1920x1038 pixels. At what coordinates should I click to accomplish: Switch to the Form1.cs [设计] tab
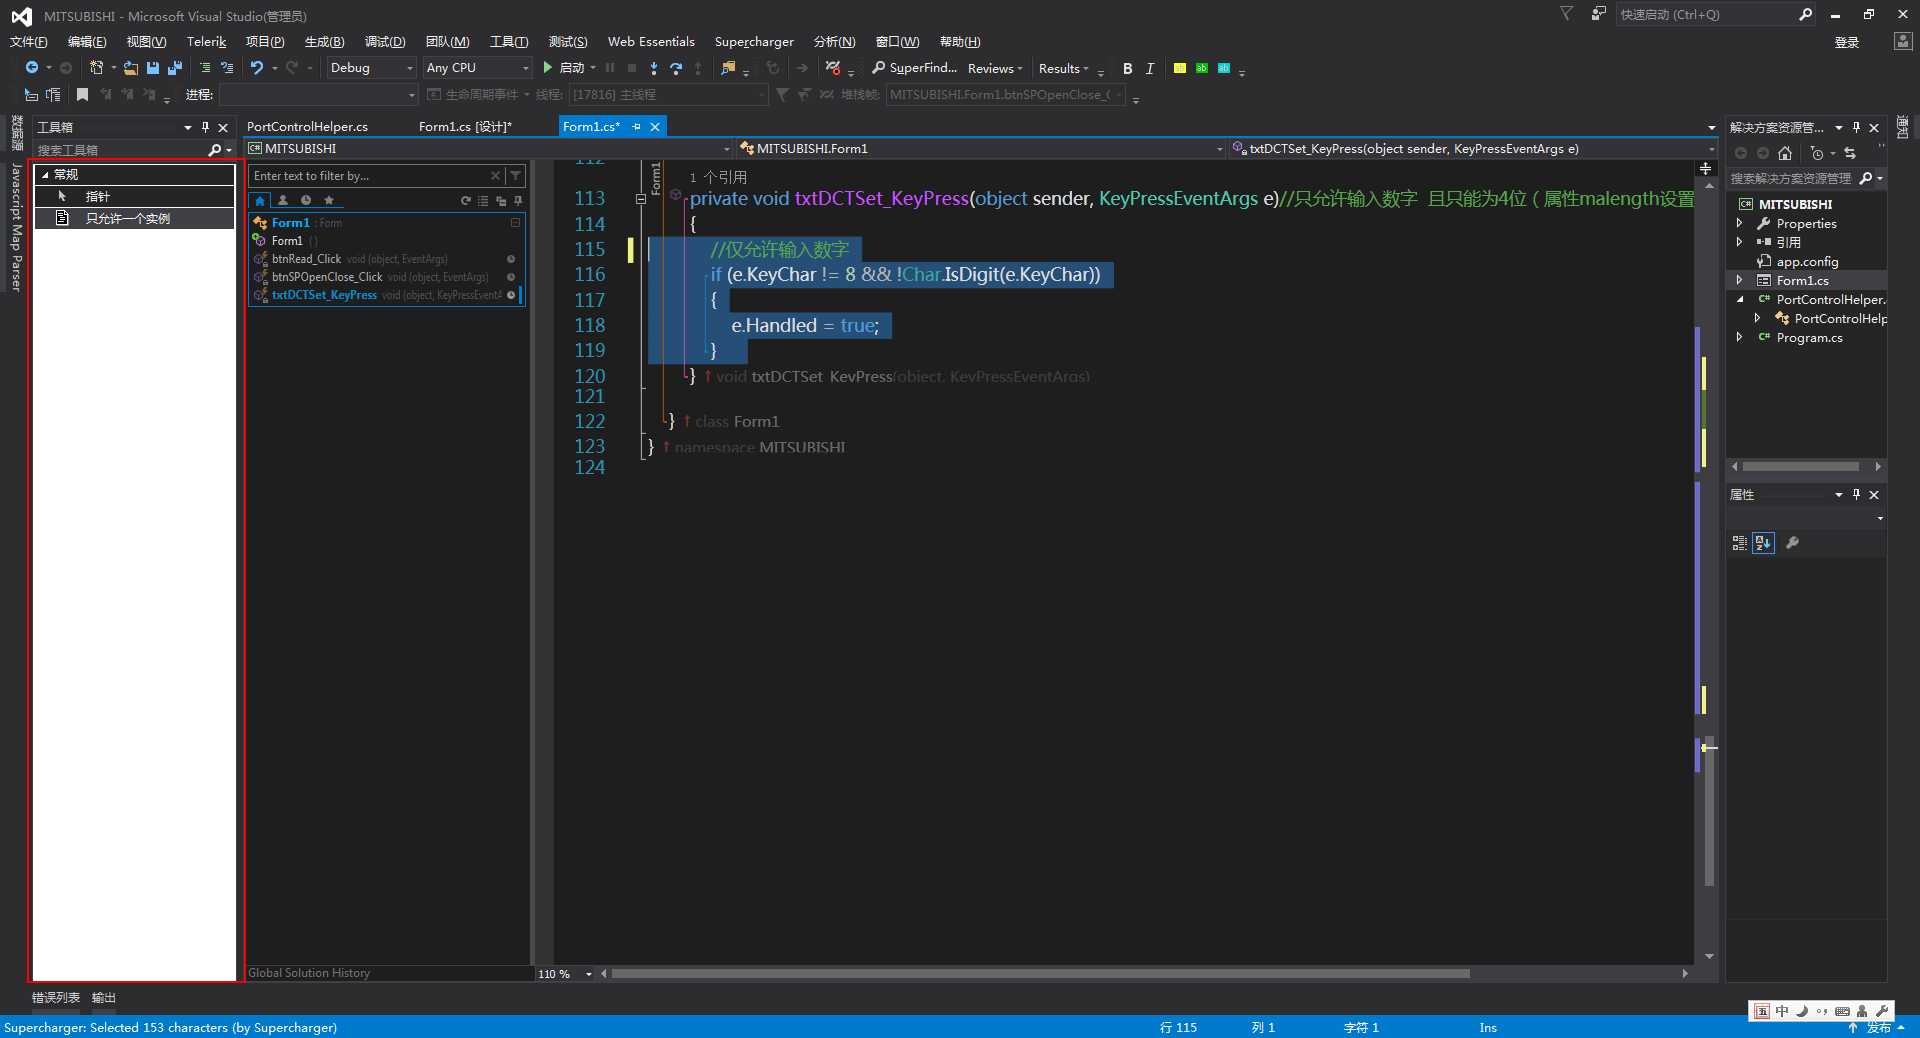tap(465, 127)
